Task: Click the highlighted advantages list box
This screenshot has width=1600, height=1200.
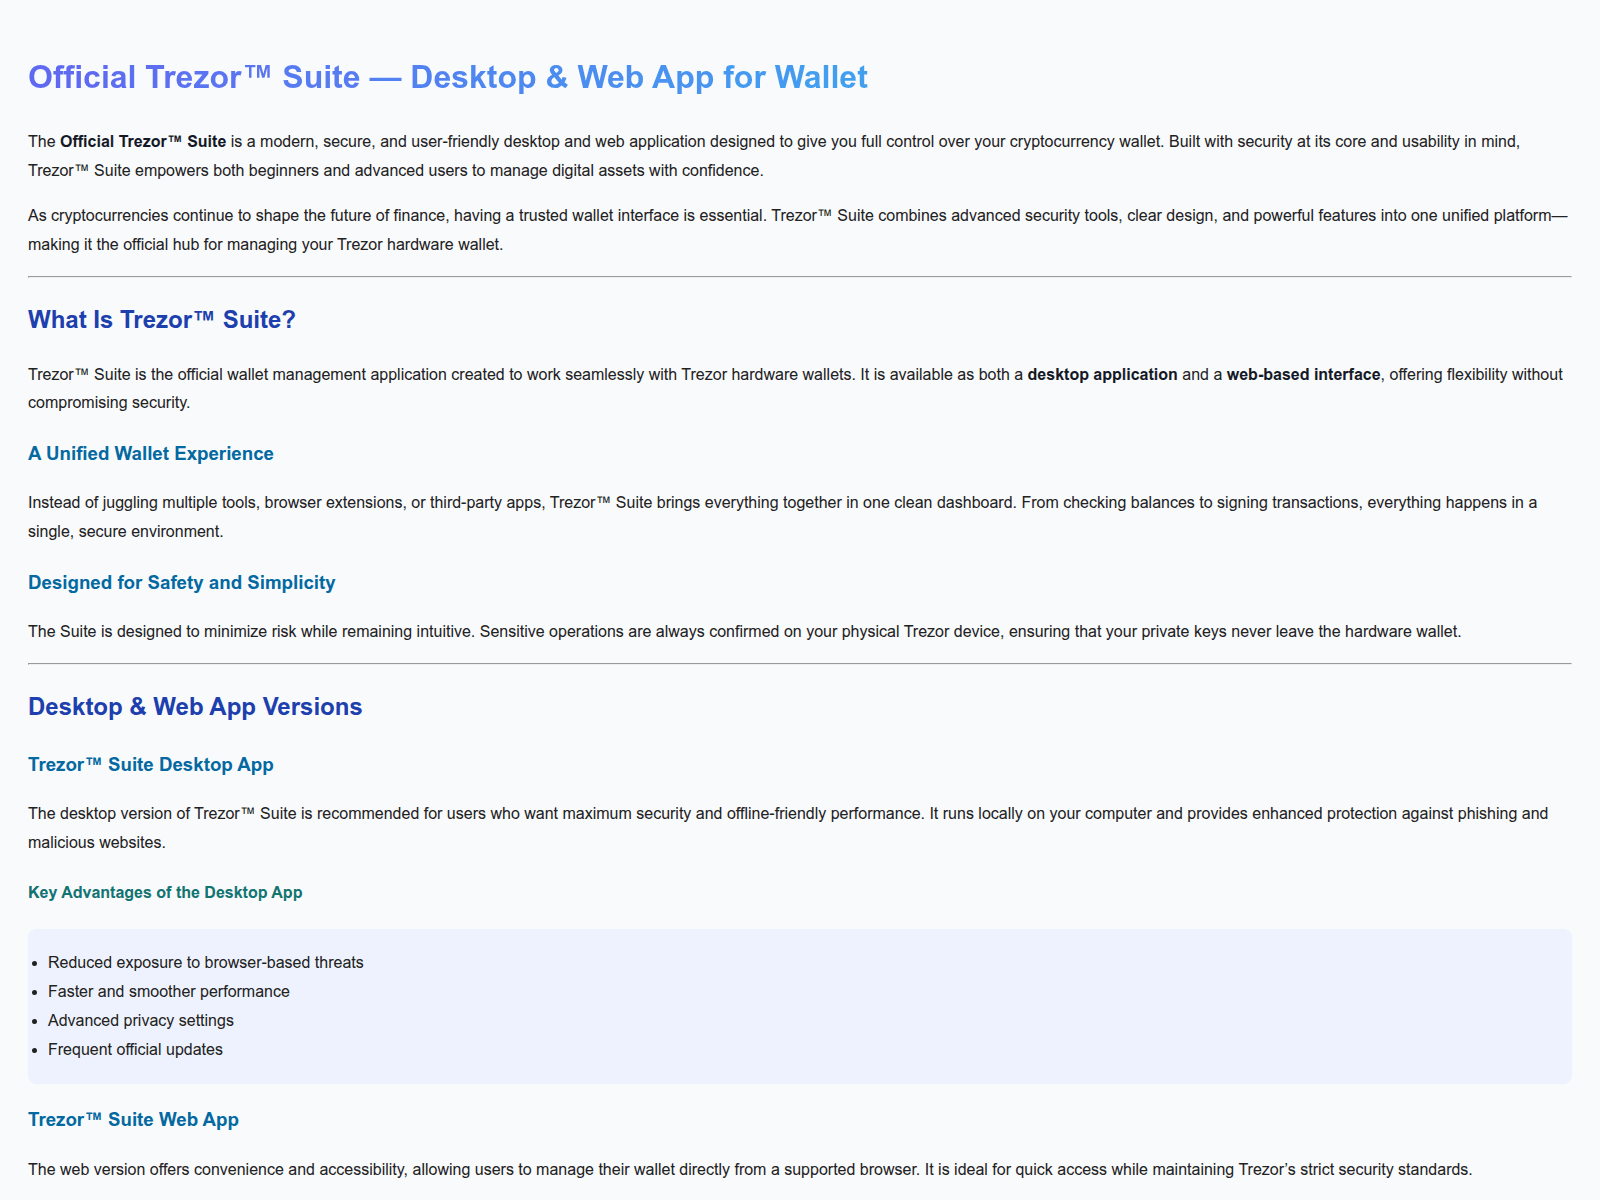Action: click(800, 1005)
